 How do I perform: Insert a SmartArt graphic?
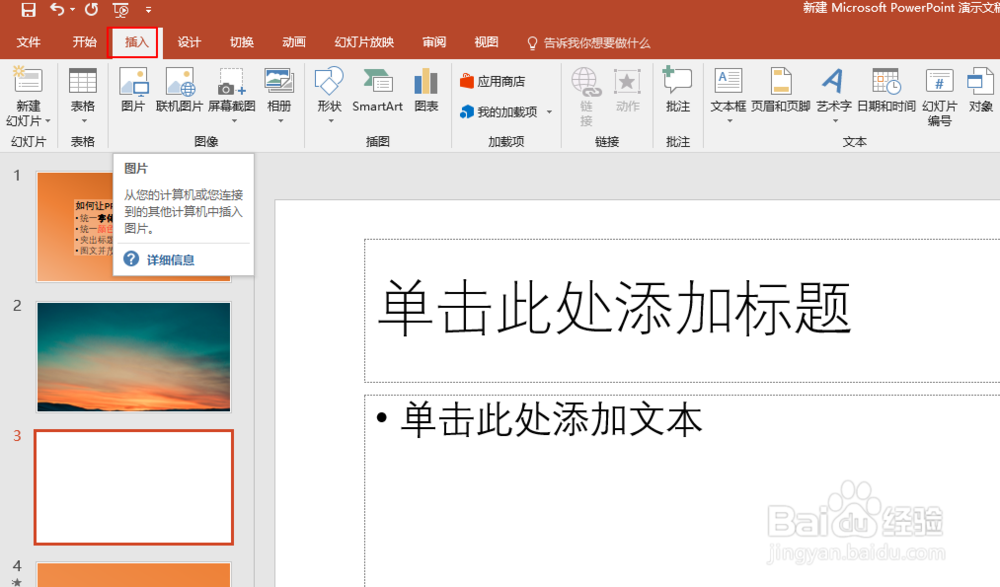point(378,89)
